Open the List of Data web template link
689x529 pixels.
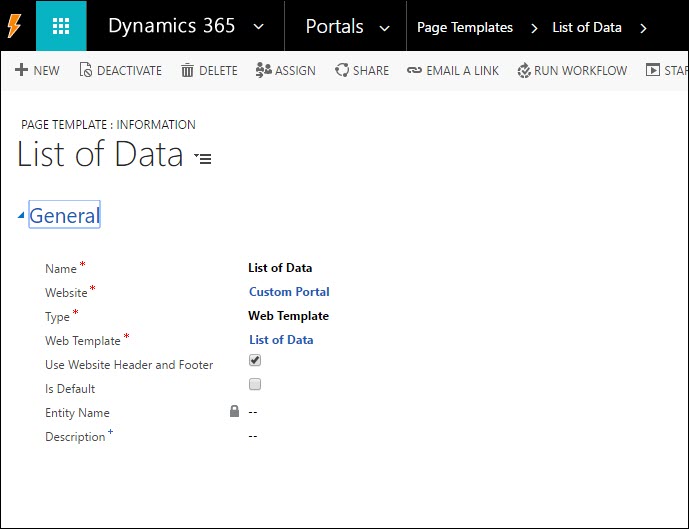click(x=281, y=340)
